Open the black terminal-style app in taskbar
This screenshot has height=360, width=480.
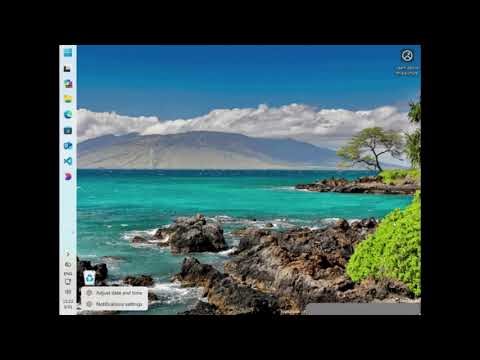tap(68, 69)
